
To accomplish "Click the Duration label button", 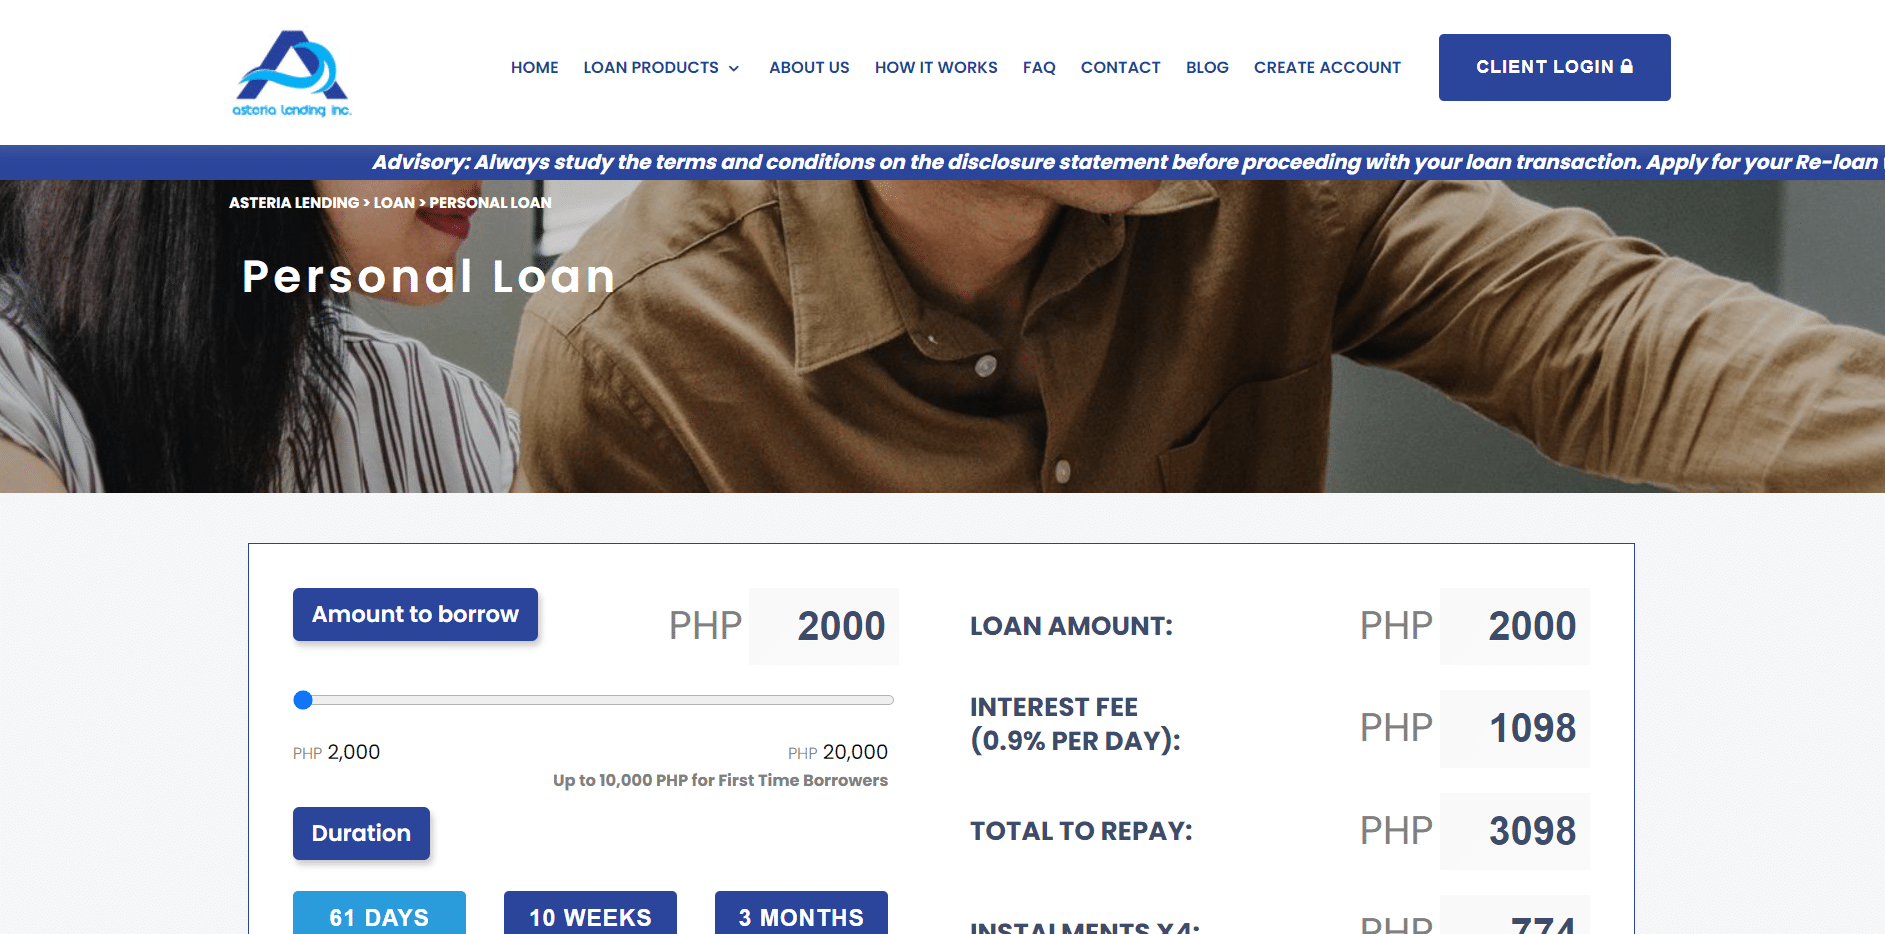I will point(361,833).
